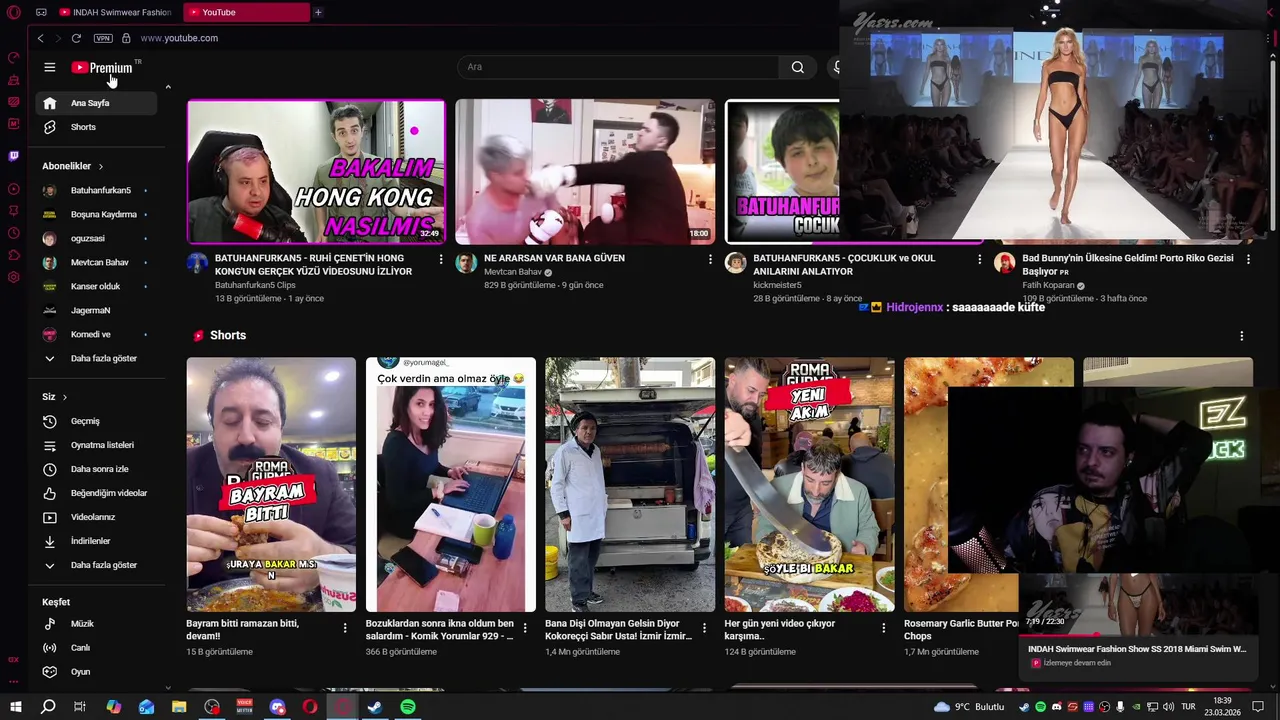The height and width of the screenshot is (720, 1280).
Task: Open Oyun under Keşfet
Action: tap(97, 672)
